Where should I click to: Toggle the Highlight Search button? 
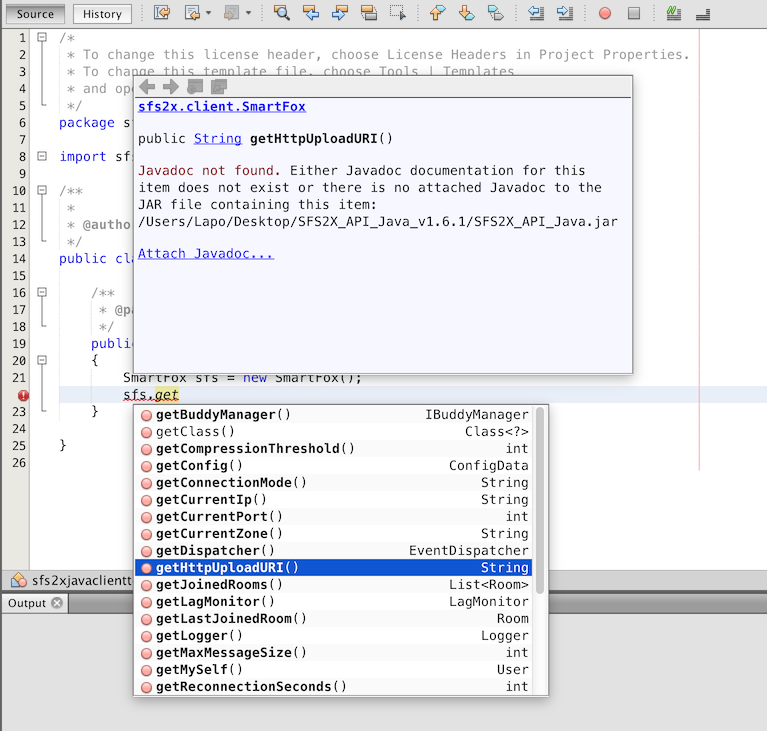tap(369, 13)
